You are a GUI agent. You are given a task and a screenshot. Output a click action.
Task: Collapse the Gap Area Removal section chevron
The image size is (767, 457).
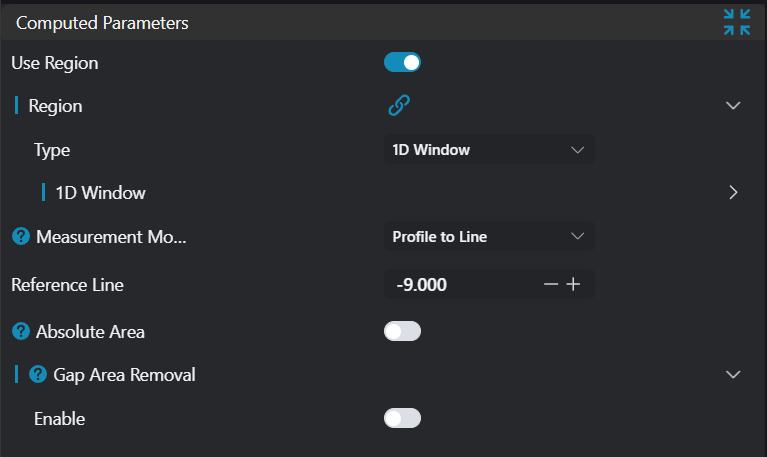pos(733,375)
